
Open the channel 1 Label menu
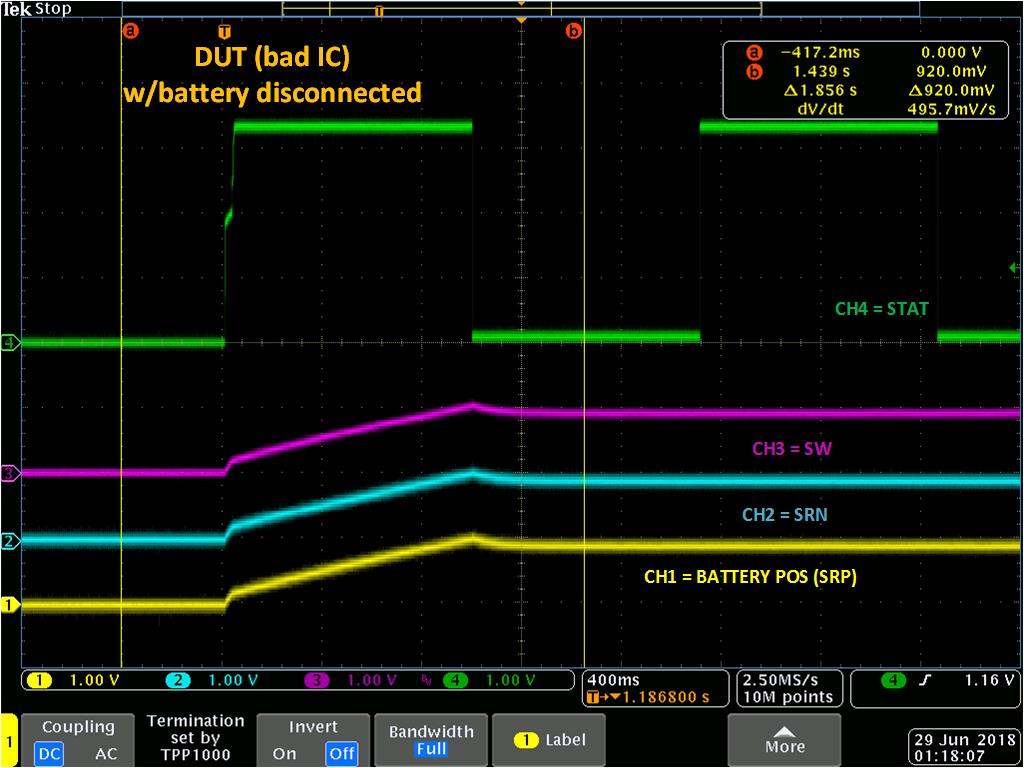(550, 740)
